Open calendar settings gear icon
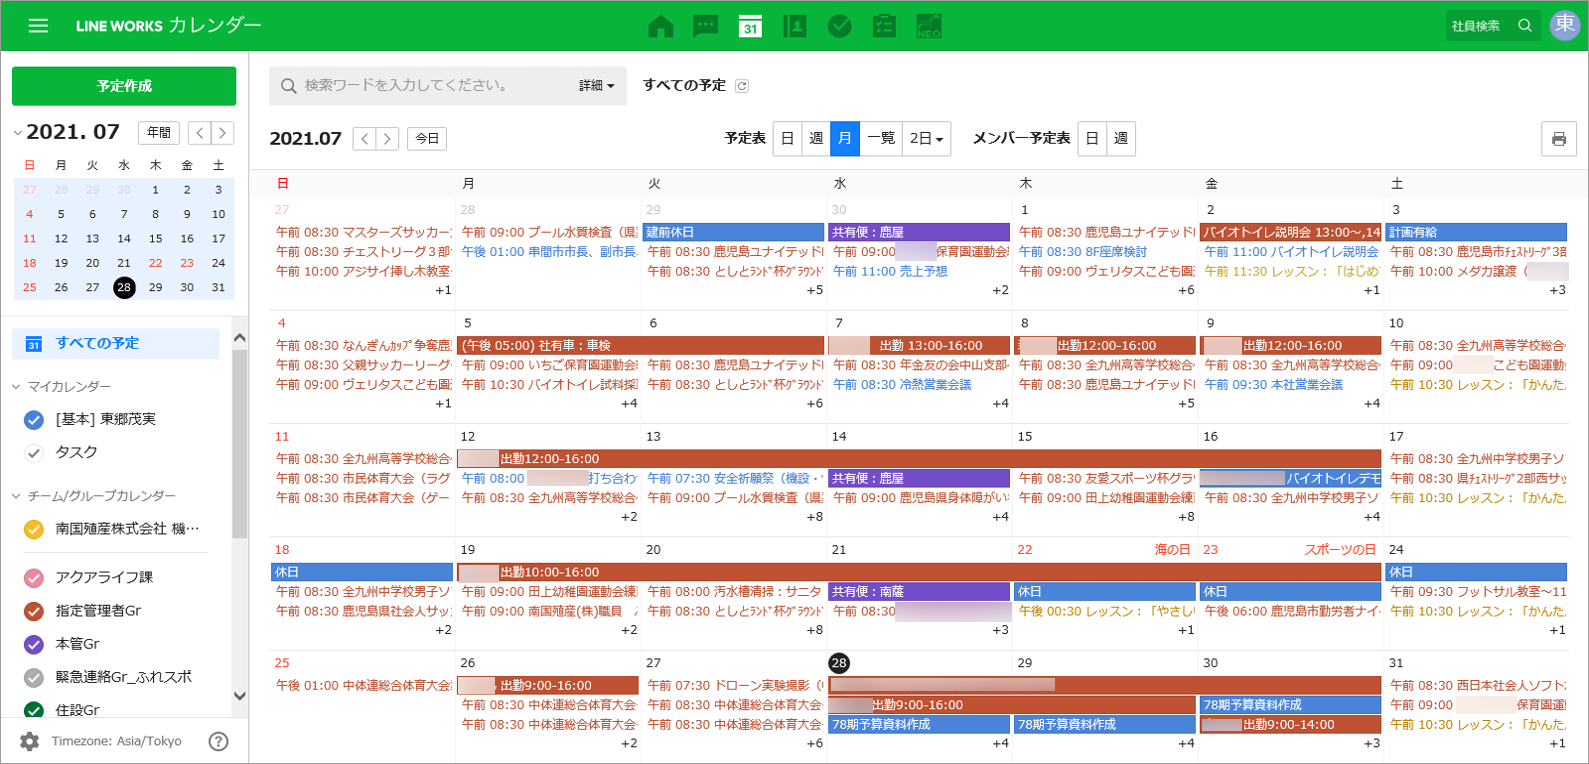The image size is (1589, 764). [x=30, y=741]
